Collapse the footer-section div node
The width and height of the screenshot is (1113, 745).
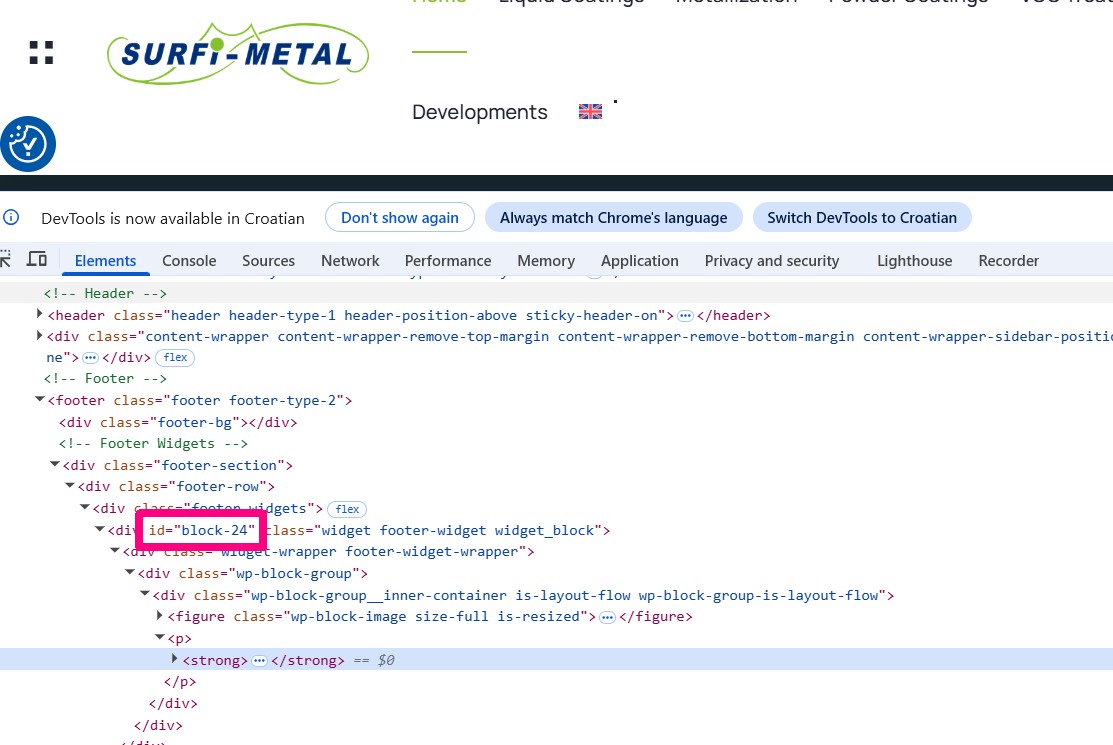[x=55, y=465]
